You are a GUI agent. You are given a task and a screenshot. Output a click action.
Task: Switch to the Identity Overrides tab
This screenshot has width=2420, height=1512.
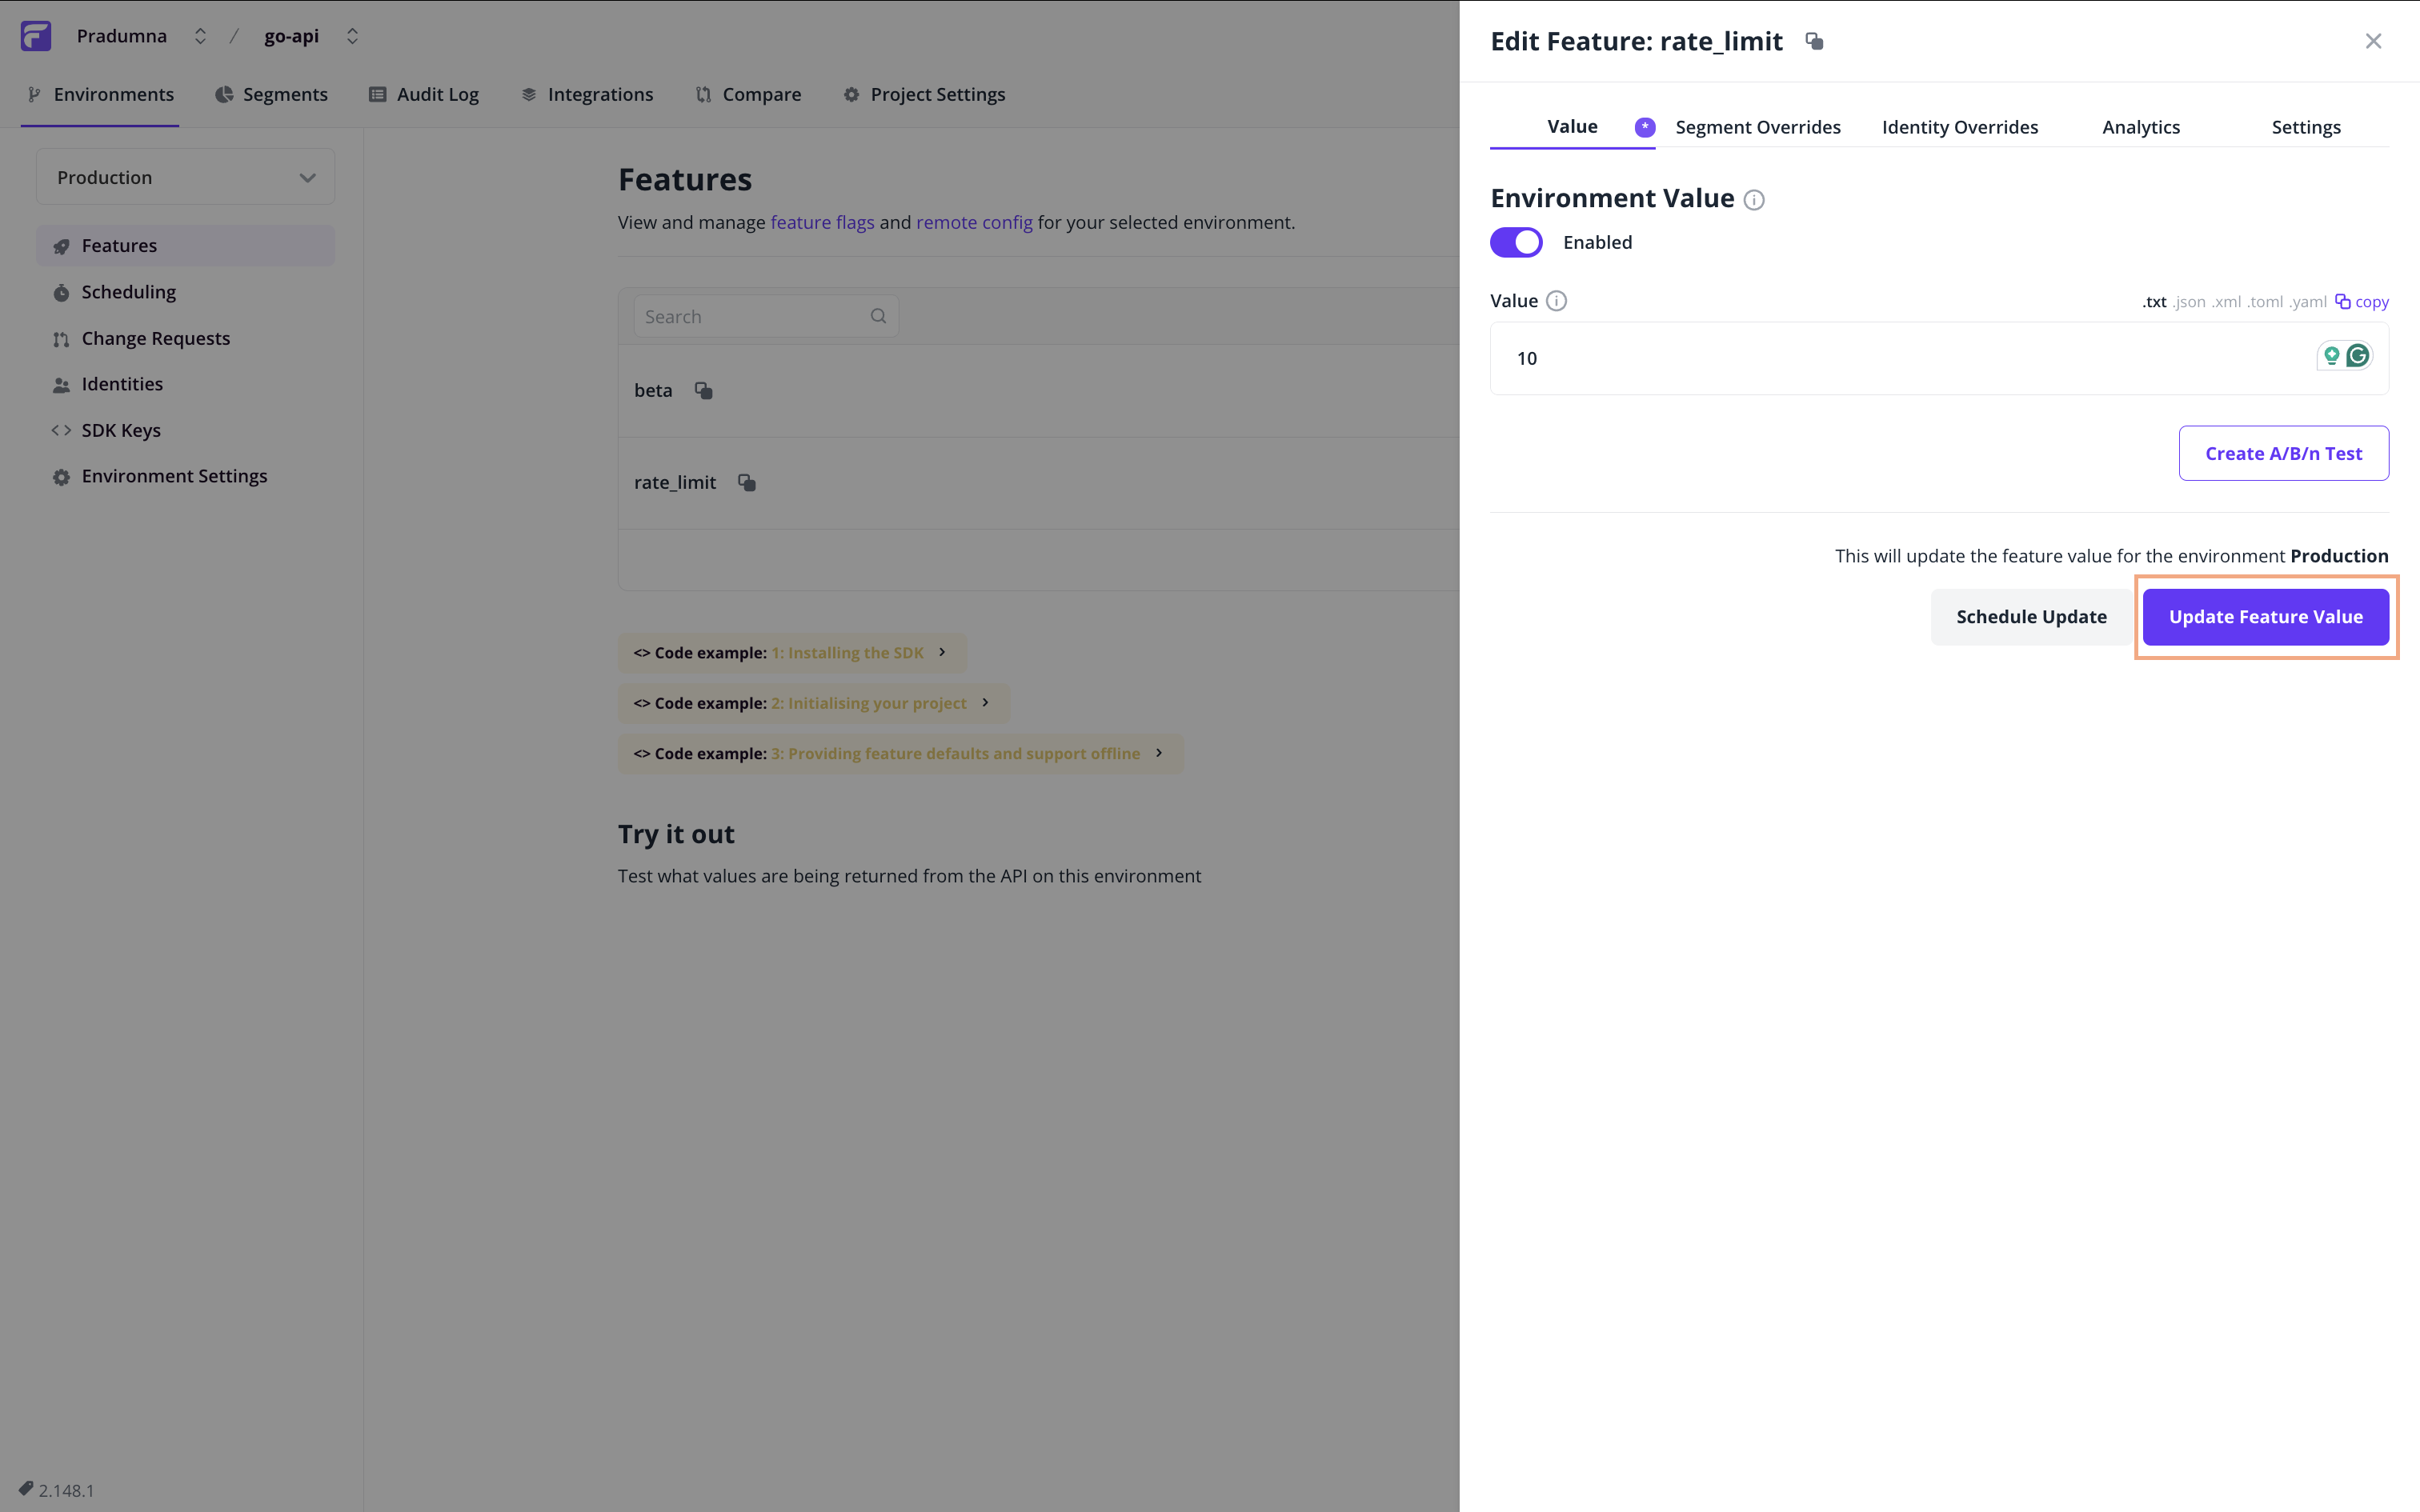click(1960, 127)
